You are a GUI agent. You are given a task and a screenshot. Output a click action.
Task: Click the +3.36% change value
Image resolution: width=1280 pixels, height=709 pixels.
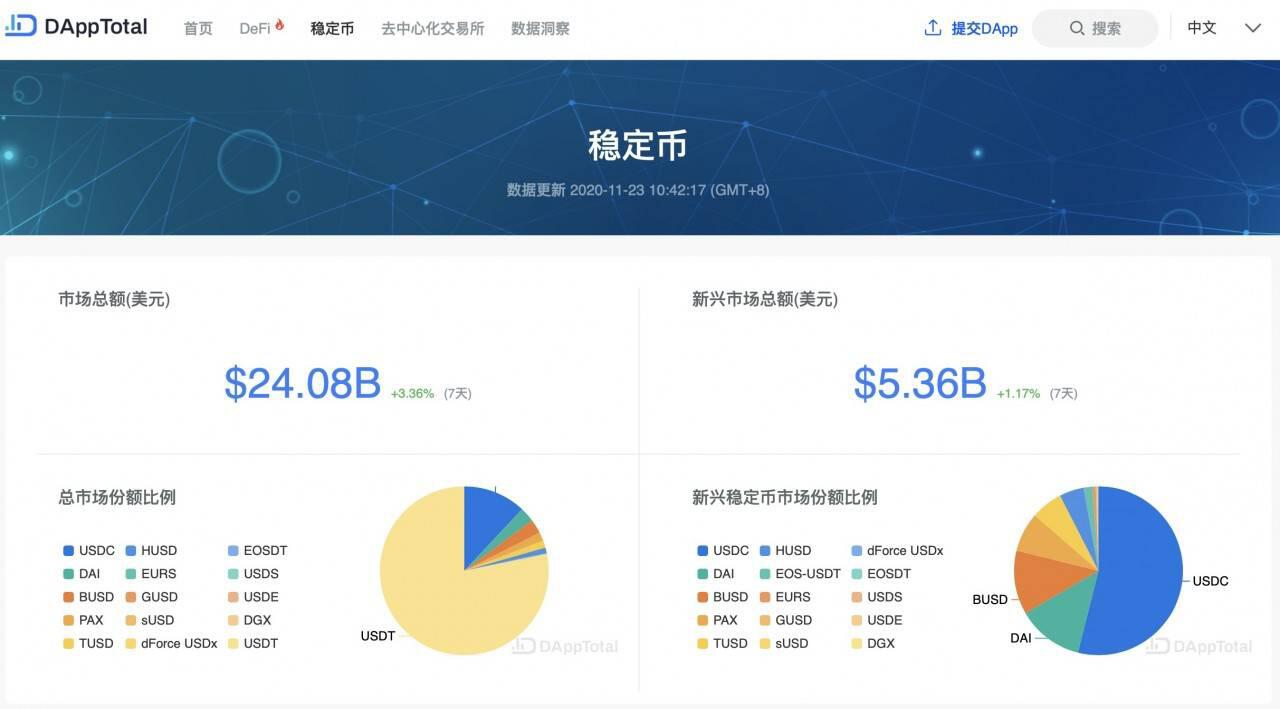pos(412,394)
